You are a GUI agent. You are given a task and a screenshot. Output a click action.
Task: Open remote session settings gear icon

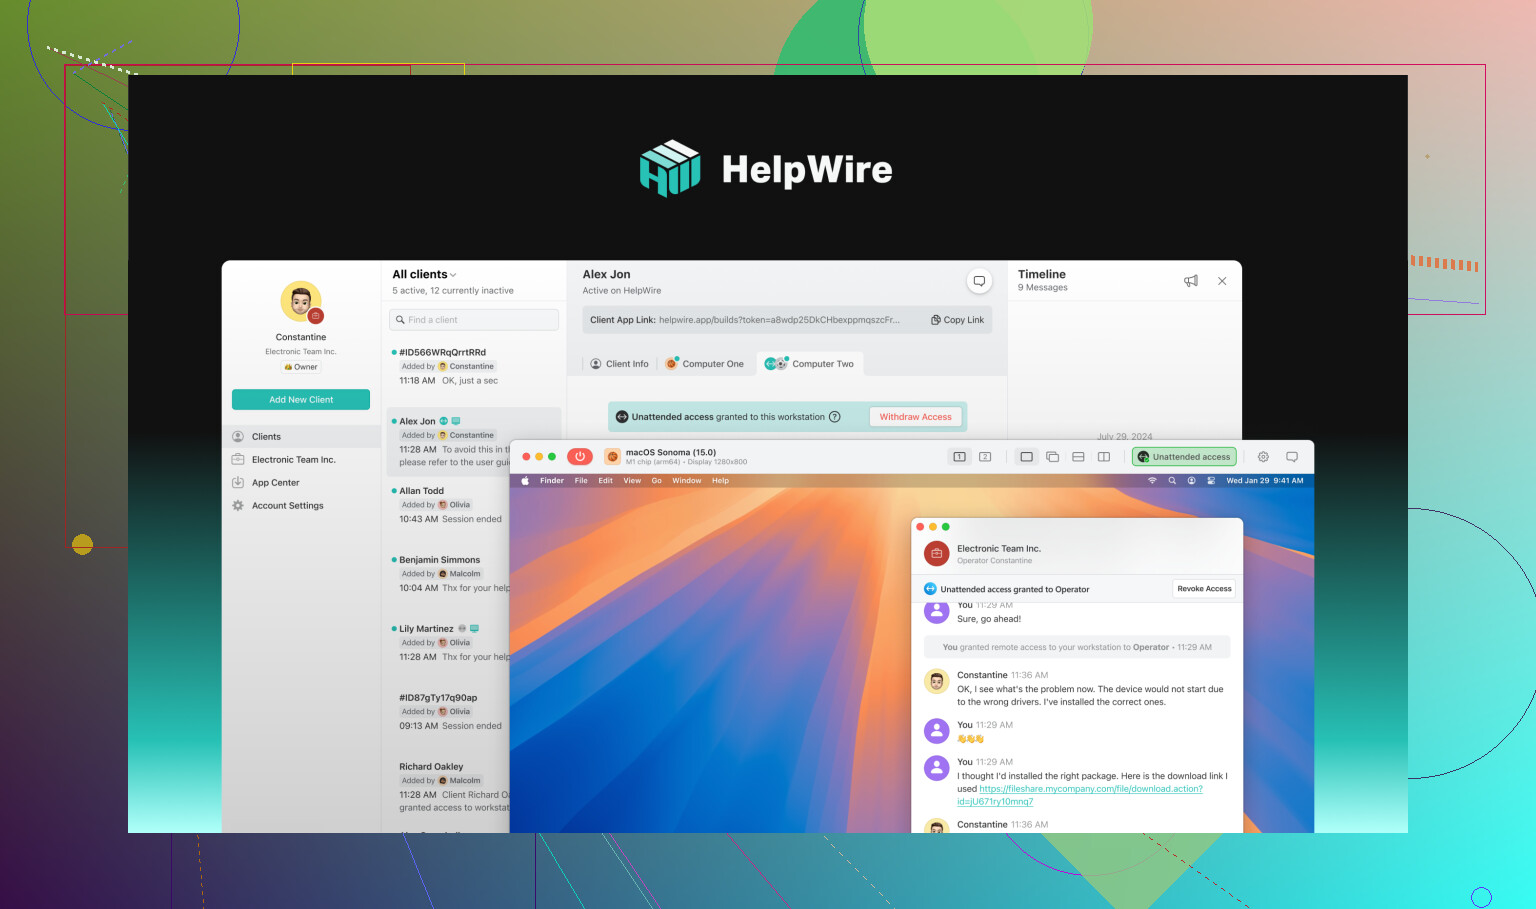(1263, 457)
